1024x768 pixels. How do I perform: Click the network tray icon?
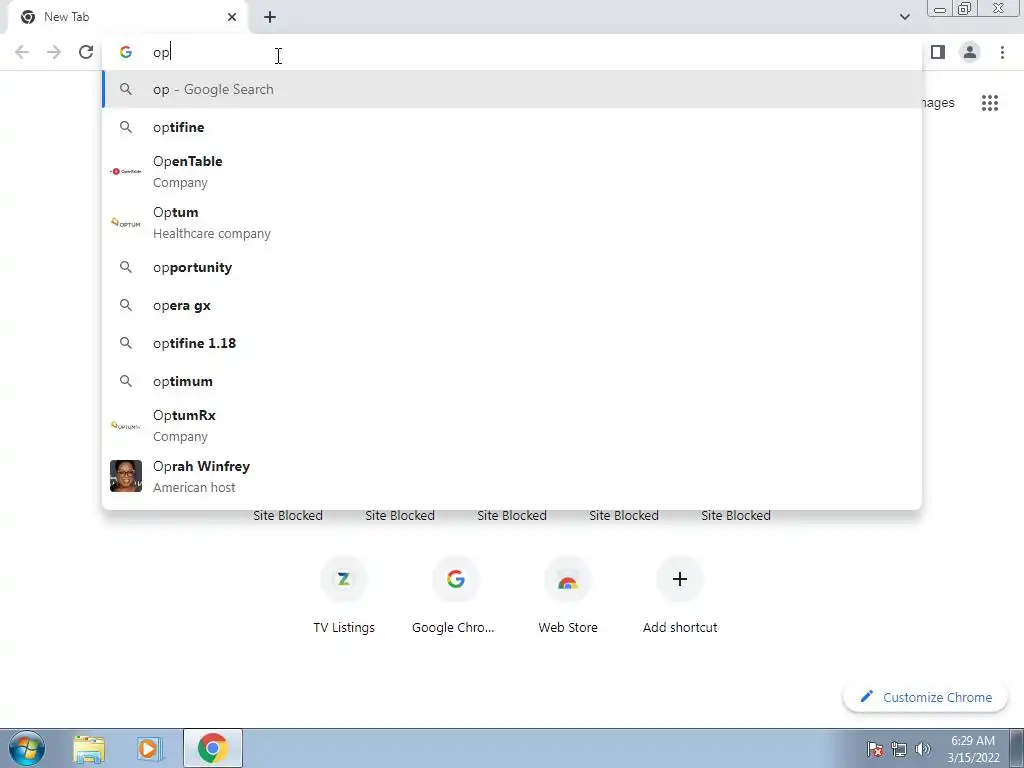(899, 749)
